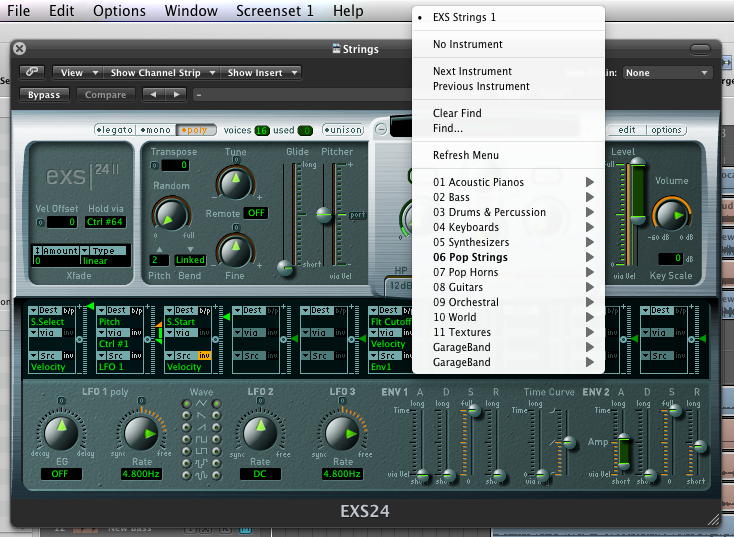Click the Pitch Bend down arrow above Linked
734x537 pixels.
(190, 250)
